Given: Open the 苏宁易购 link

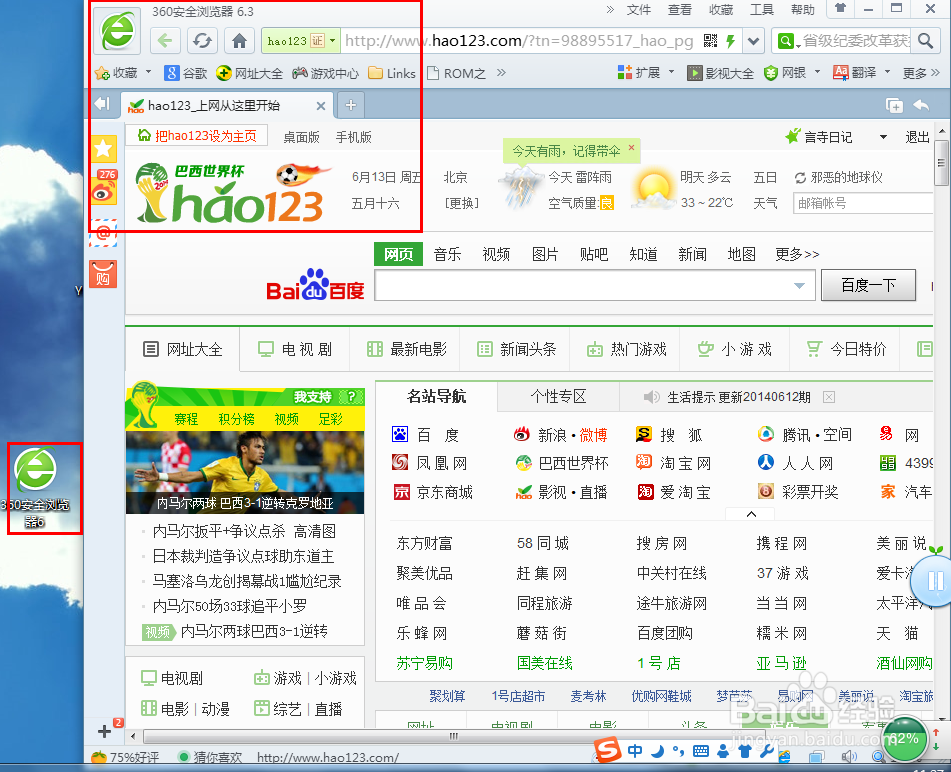Looking at the screenshot, I should (425, 663).
